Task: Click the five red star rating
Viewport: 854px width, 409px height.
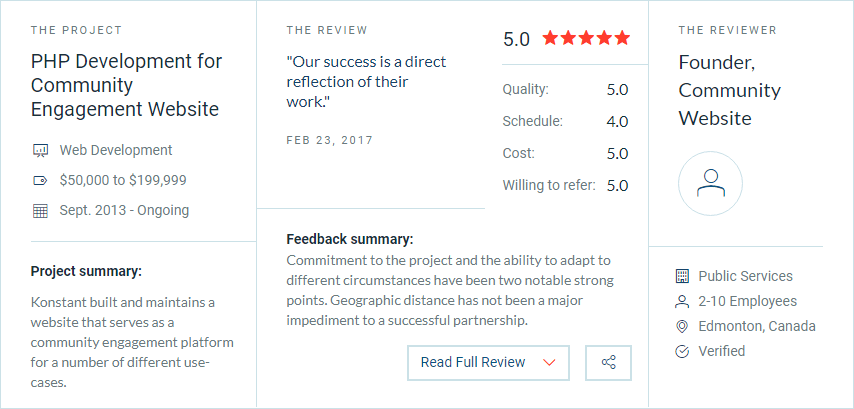Action: (586, 38)
